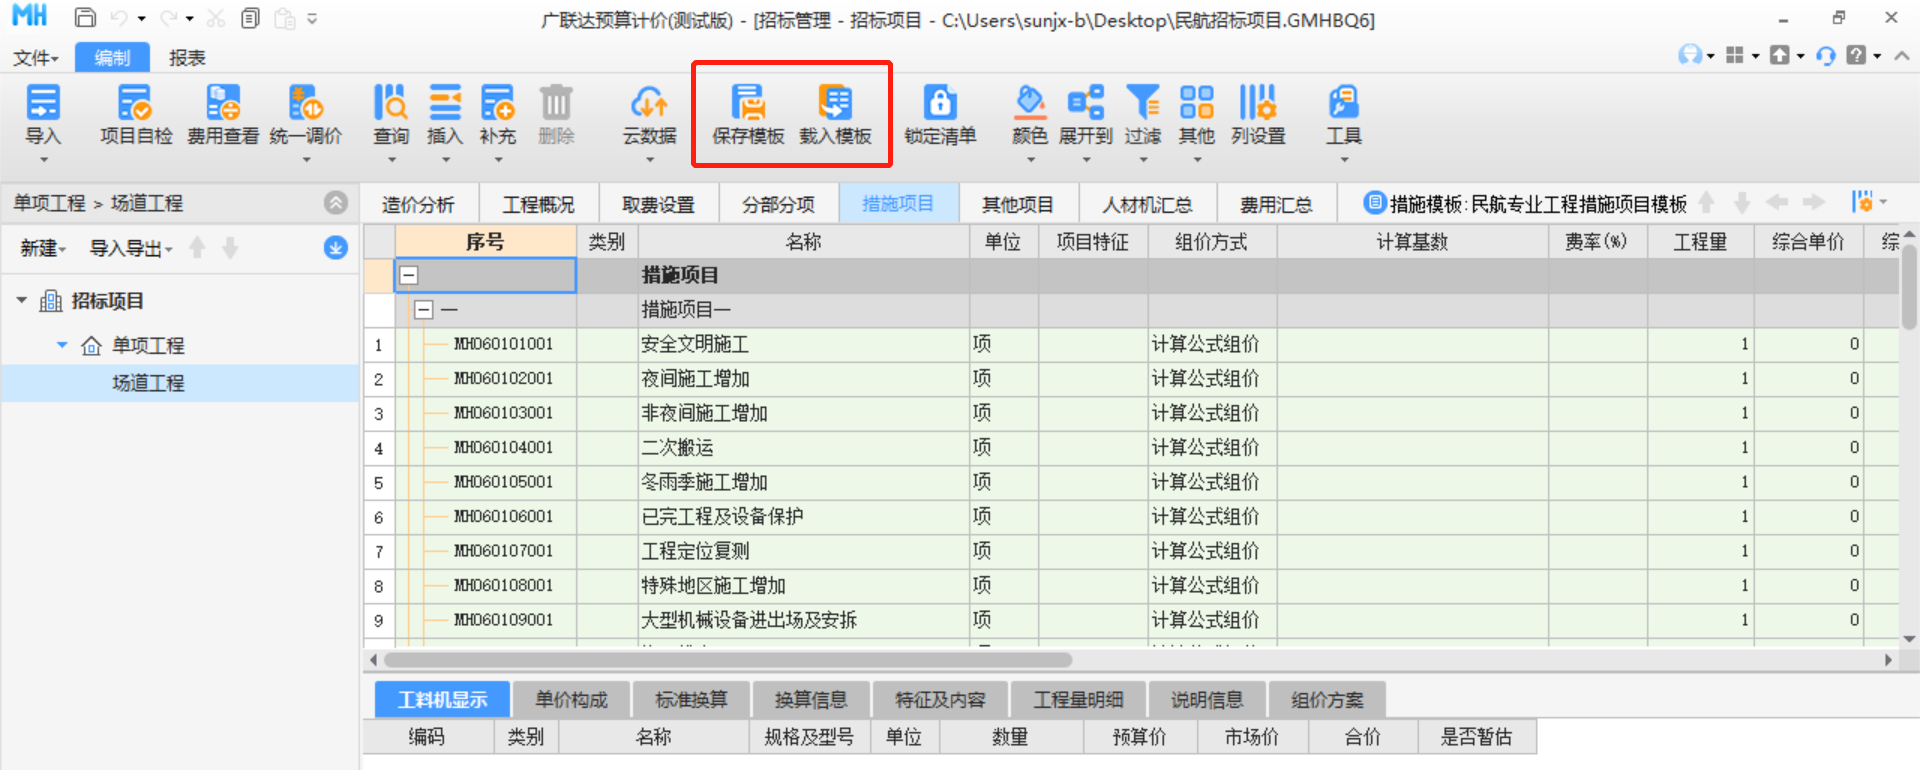
Task: Open 列设置 column settings
Action: (x=1257, y=104)
